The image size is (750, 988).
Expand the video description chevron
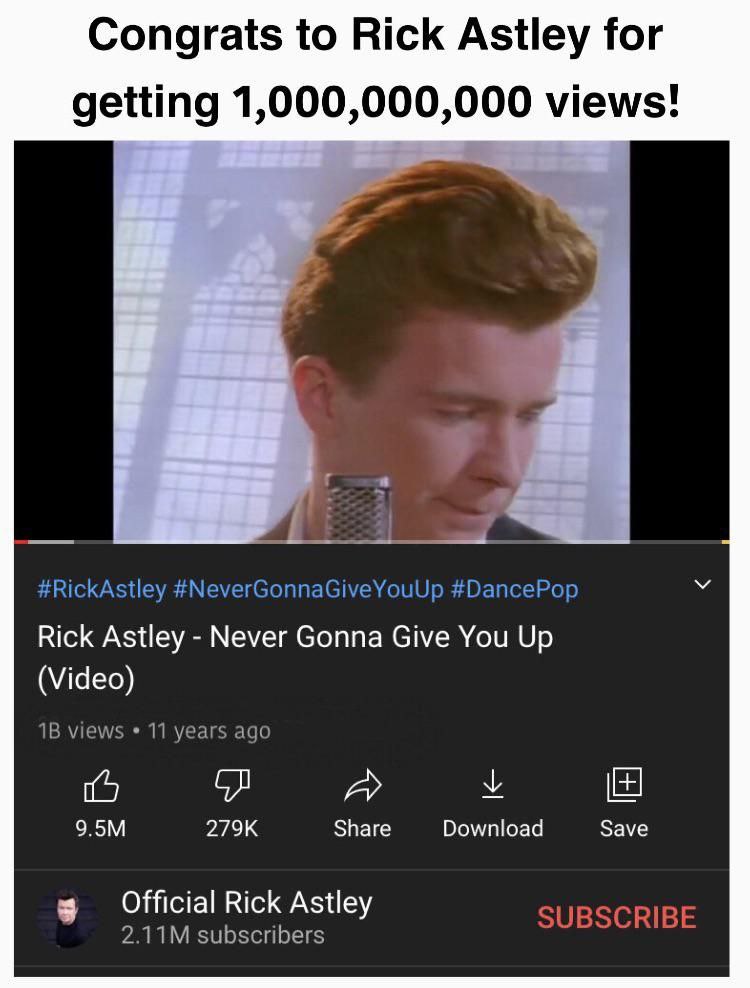click(x=702, y=584)
